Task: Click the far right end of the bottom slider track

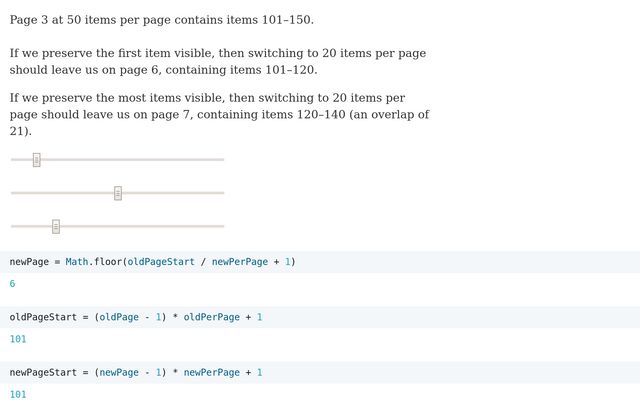Action: click(222, 226)
